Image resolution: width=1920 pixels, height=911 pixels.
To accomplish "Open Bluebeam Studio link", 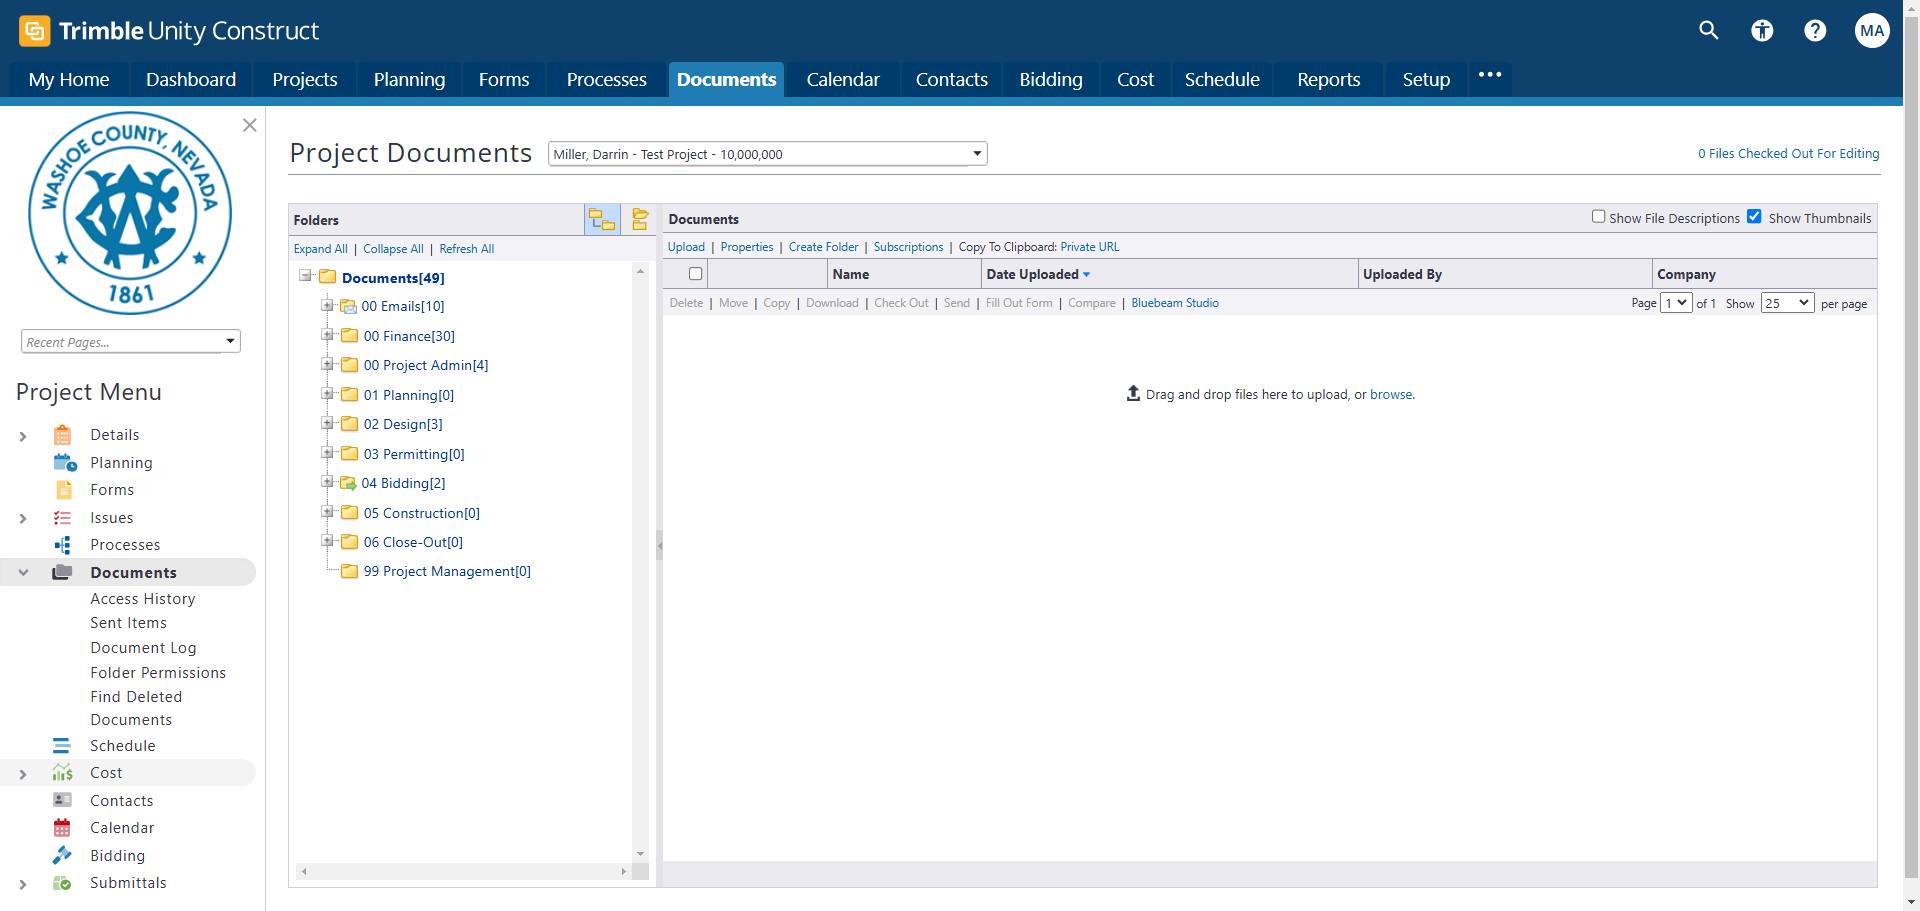I will (x=1175, y=303).
